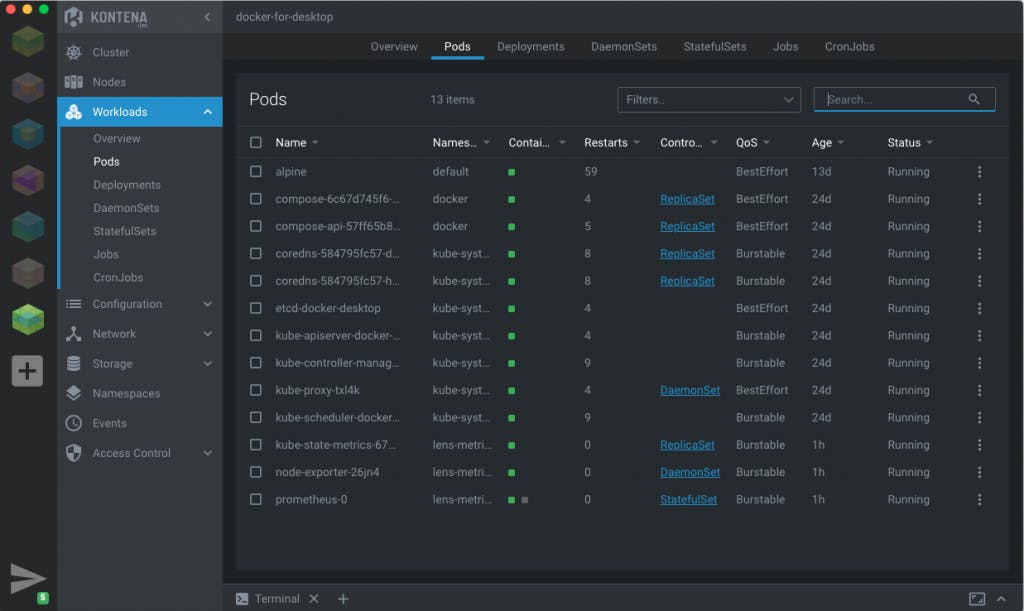This screenshot has height=611, width=1024.
Task: Open three-dot menu for alpine pod
Action: (x=979, y=172)
